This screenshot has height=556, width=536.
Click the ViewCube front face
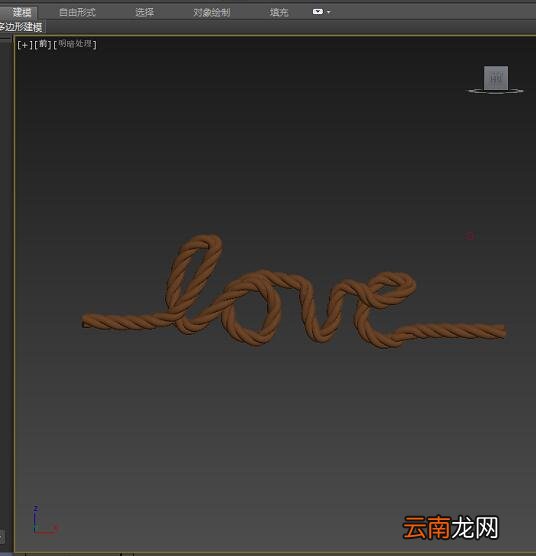tap(496, 78)
